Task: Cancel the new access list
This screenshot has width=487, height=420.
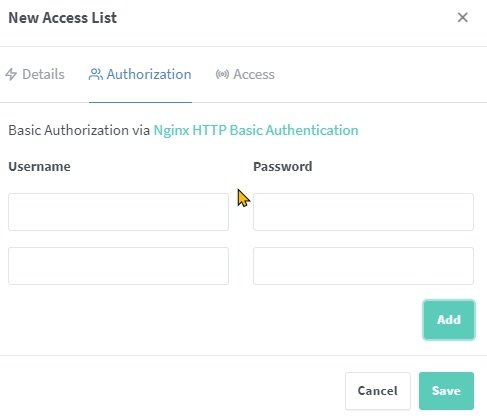Action: coord(378,391)
